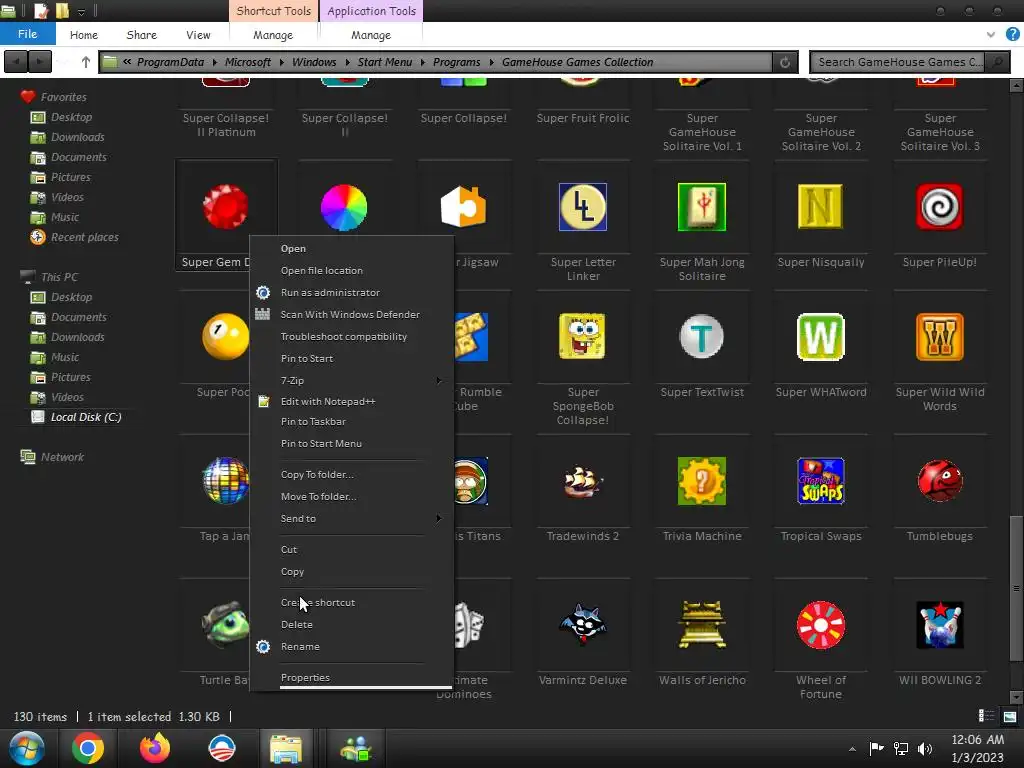
Task: Expand the 7-Zip submenu arrow
Action: point(438,381)
